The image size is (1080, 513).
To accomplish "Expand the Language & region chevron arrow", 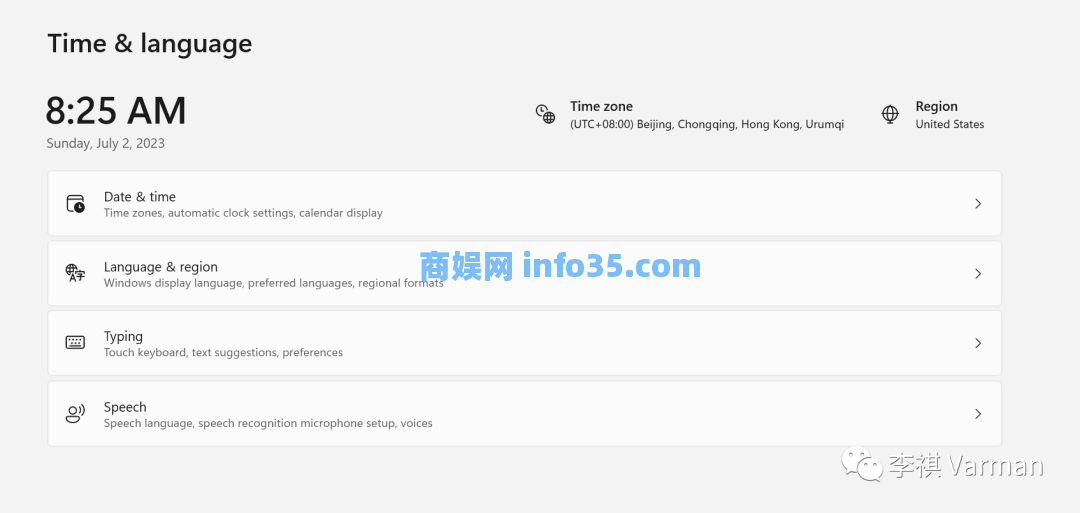I will tap(977, 273).
